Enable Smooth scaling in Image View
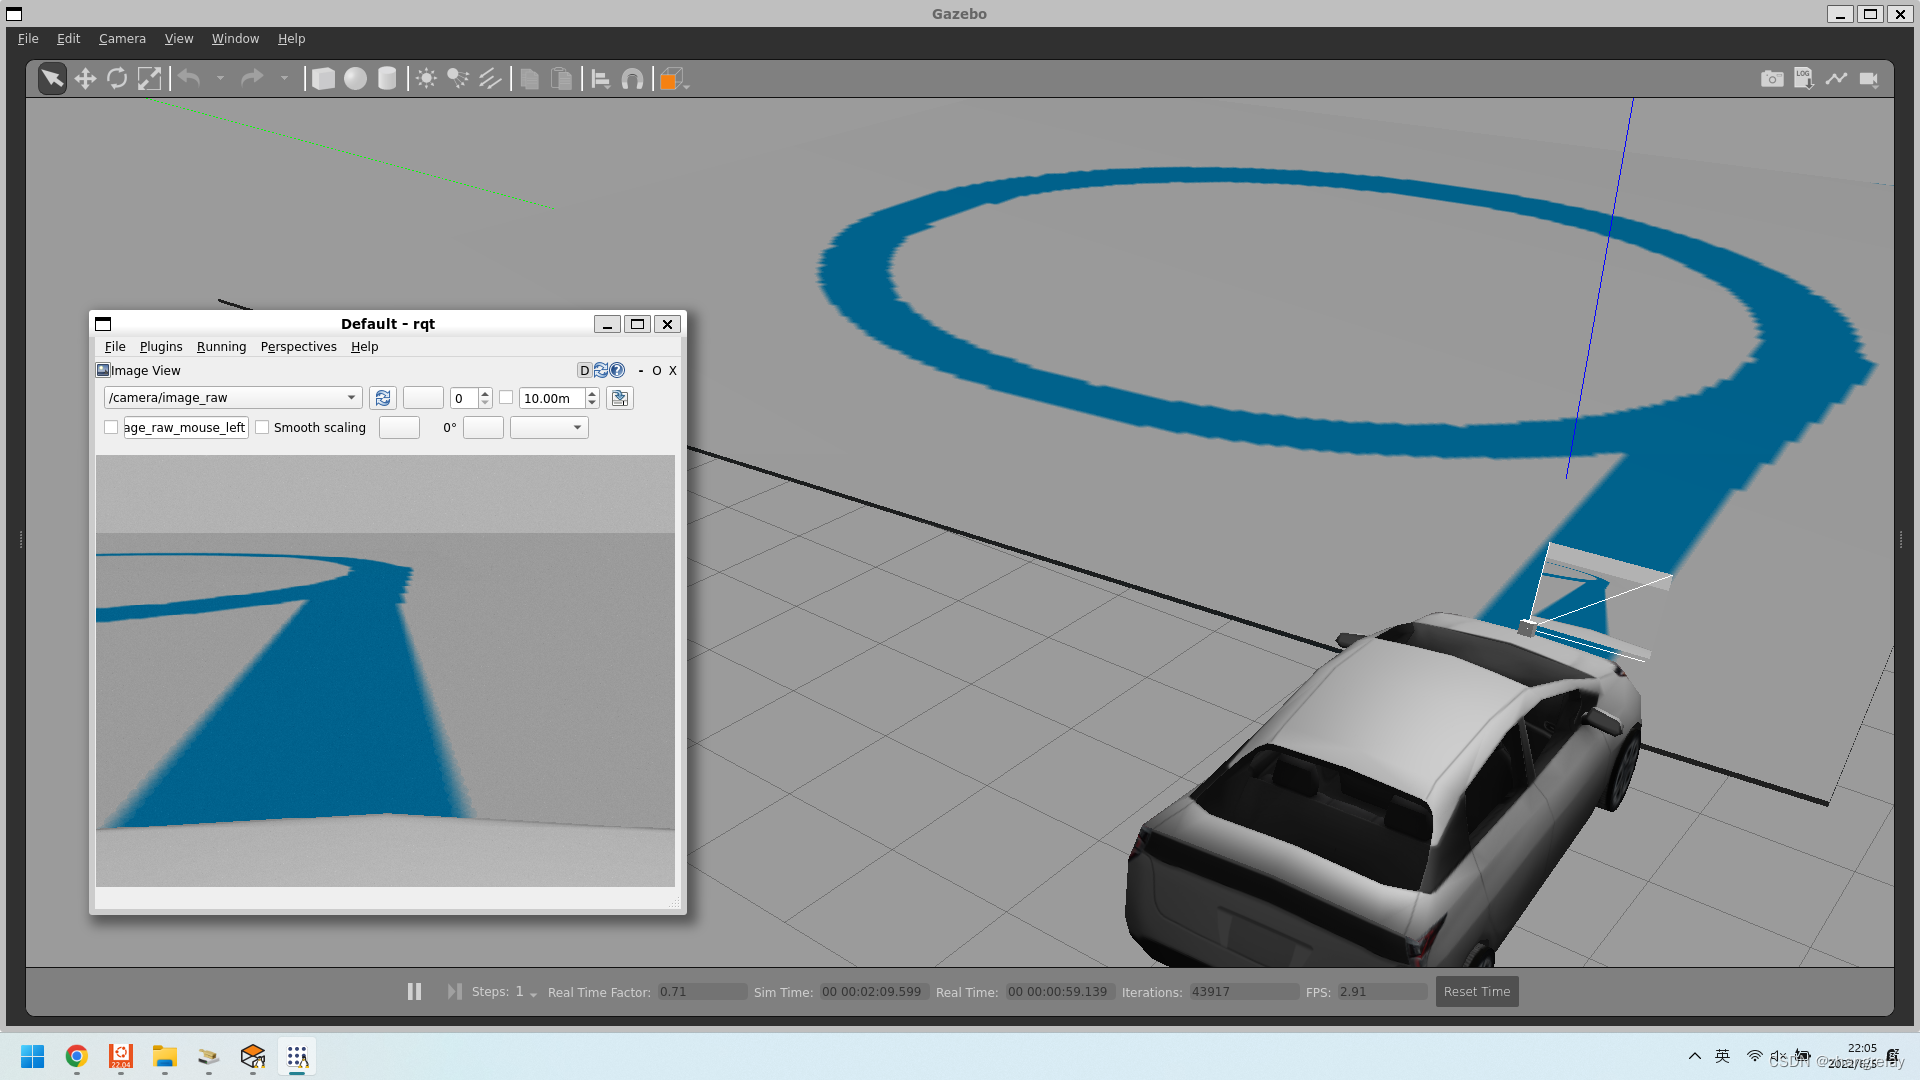Image resolution: width=1920 pixels, height=1080 pixels. pos(262,427)
